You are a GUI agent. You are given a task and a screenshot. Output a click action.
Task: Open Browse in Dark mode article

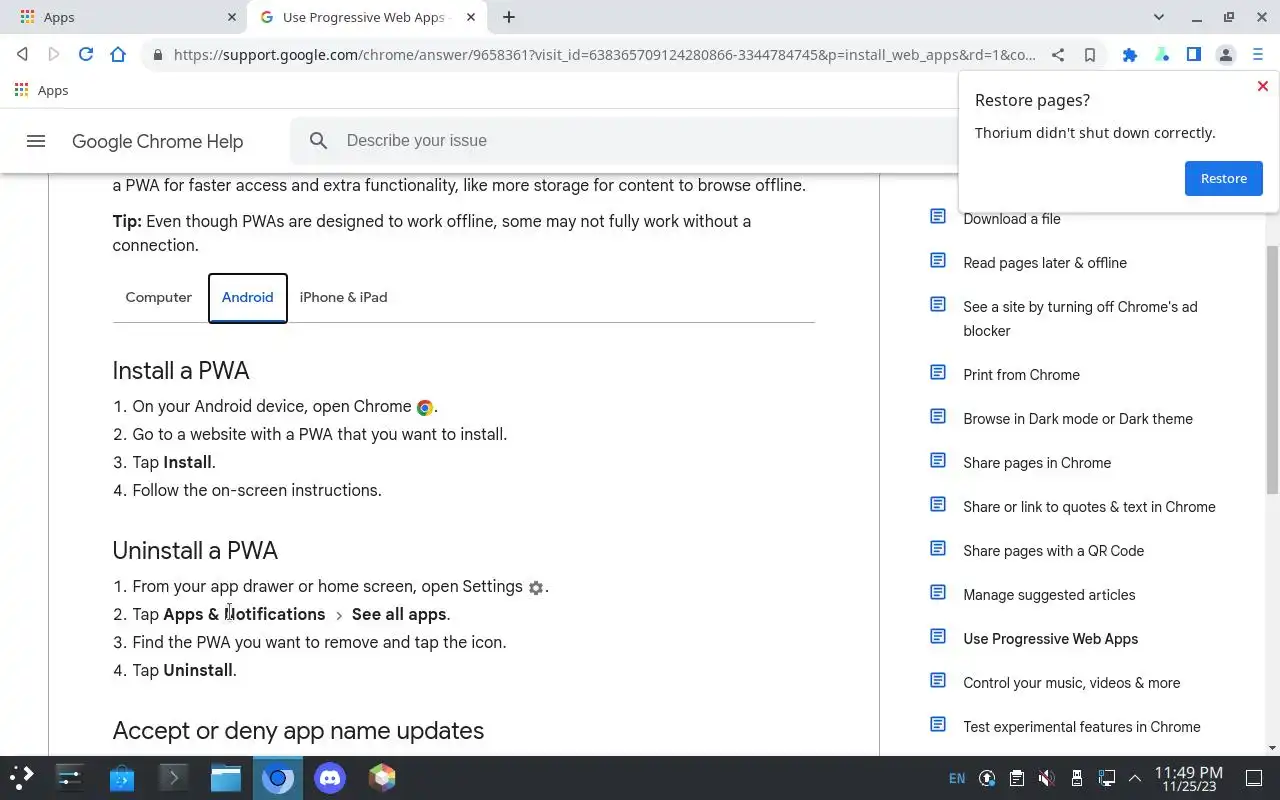1078,419
